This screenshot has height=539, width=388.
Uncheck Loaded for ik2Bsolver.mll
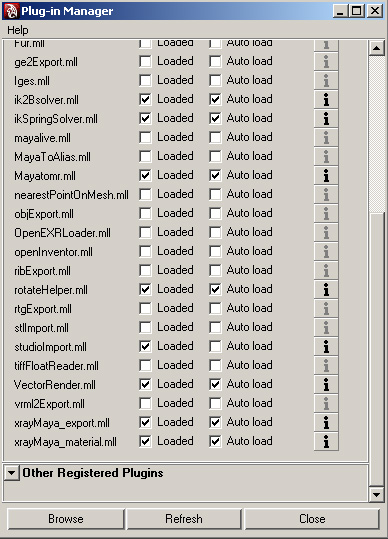pyautogui.click(x=145, y=100)
